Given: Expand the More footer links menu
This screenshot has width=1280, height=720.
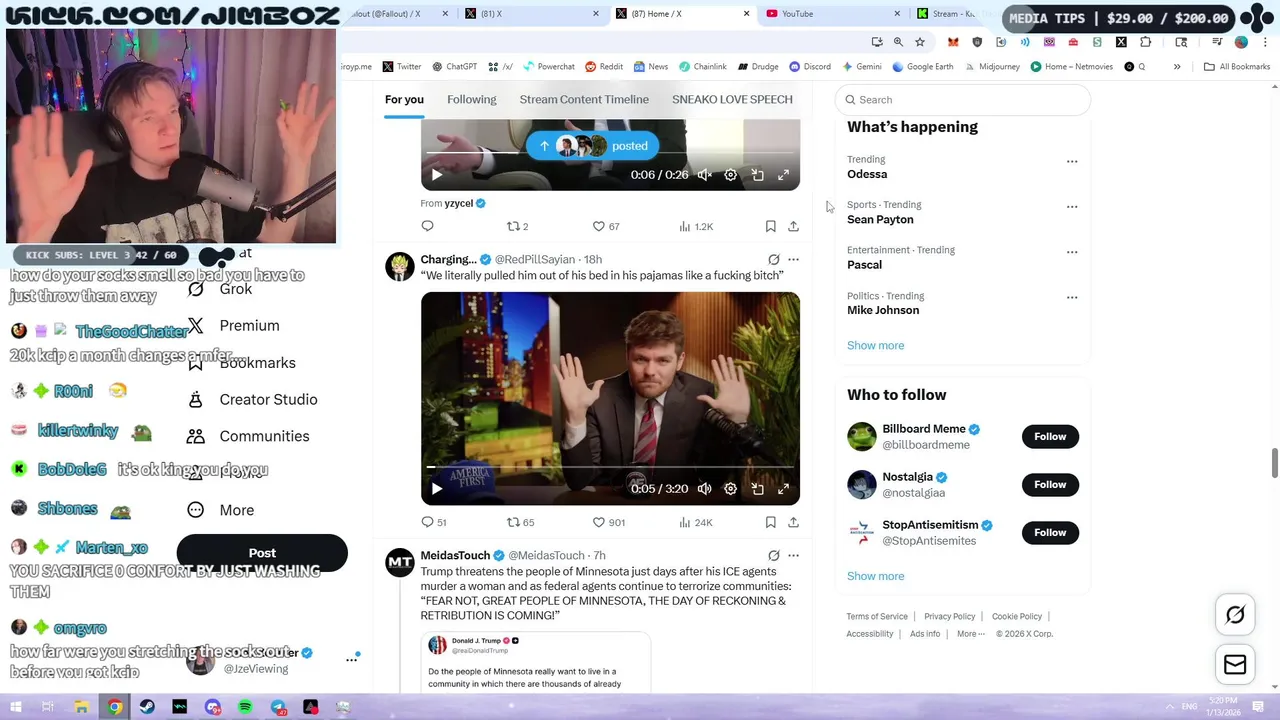Looking at the screenshot, I should 970,633.
